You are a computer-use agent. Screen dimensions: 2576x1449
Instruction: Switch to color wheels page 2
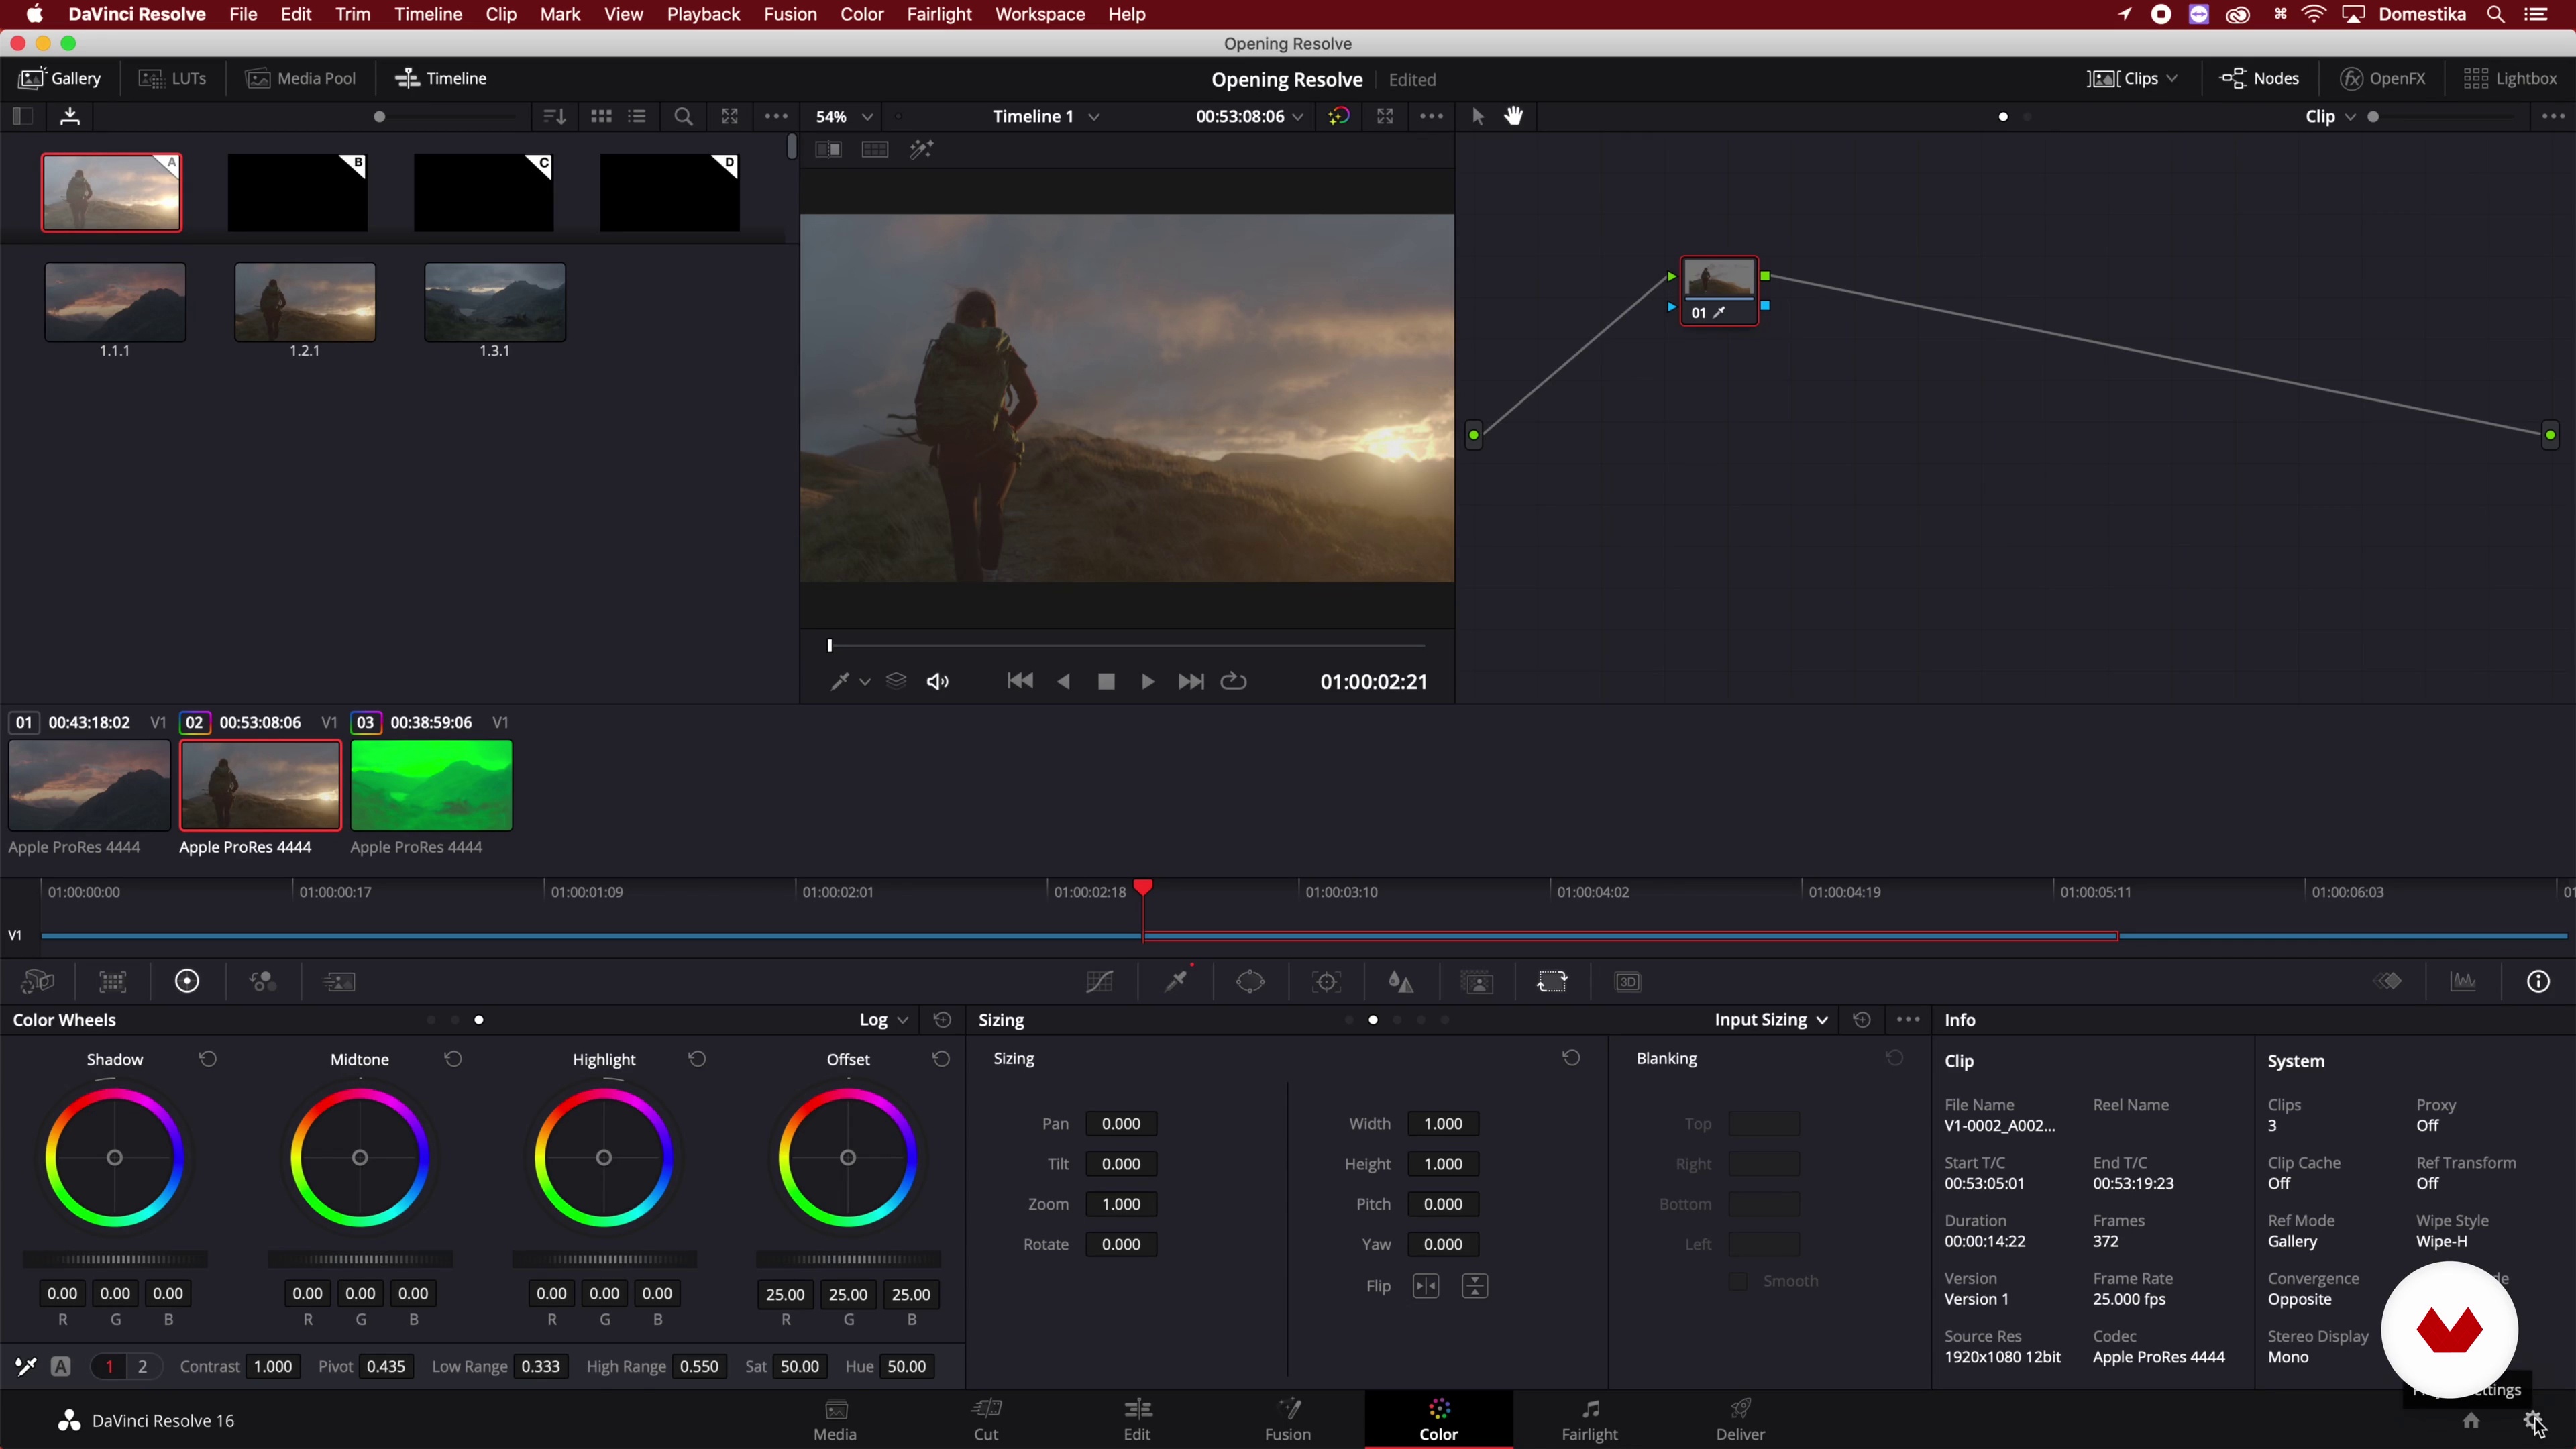143,1367
